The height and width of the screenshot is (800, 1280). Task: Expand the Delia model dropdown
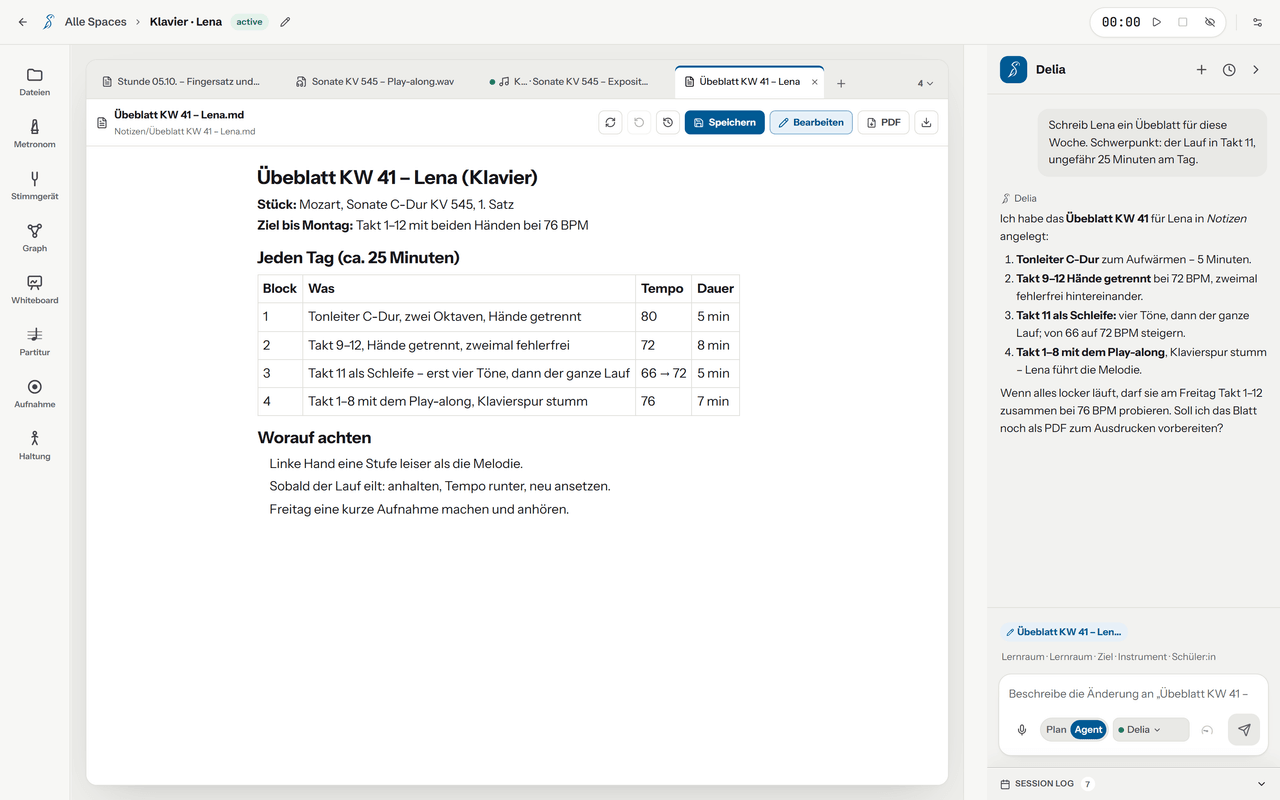coord(1151,730)
